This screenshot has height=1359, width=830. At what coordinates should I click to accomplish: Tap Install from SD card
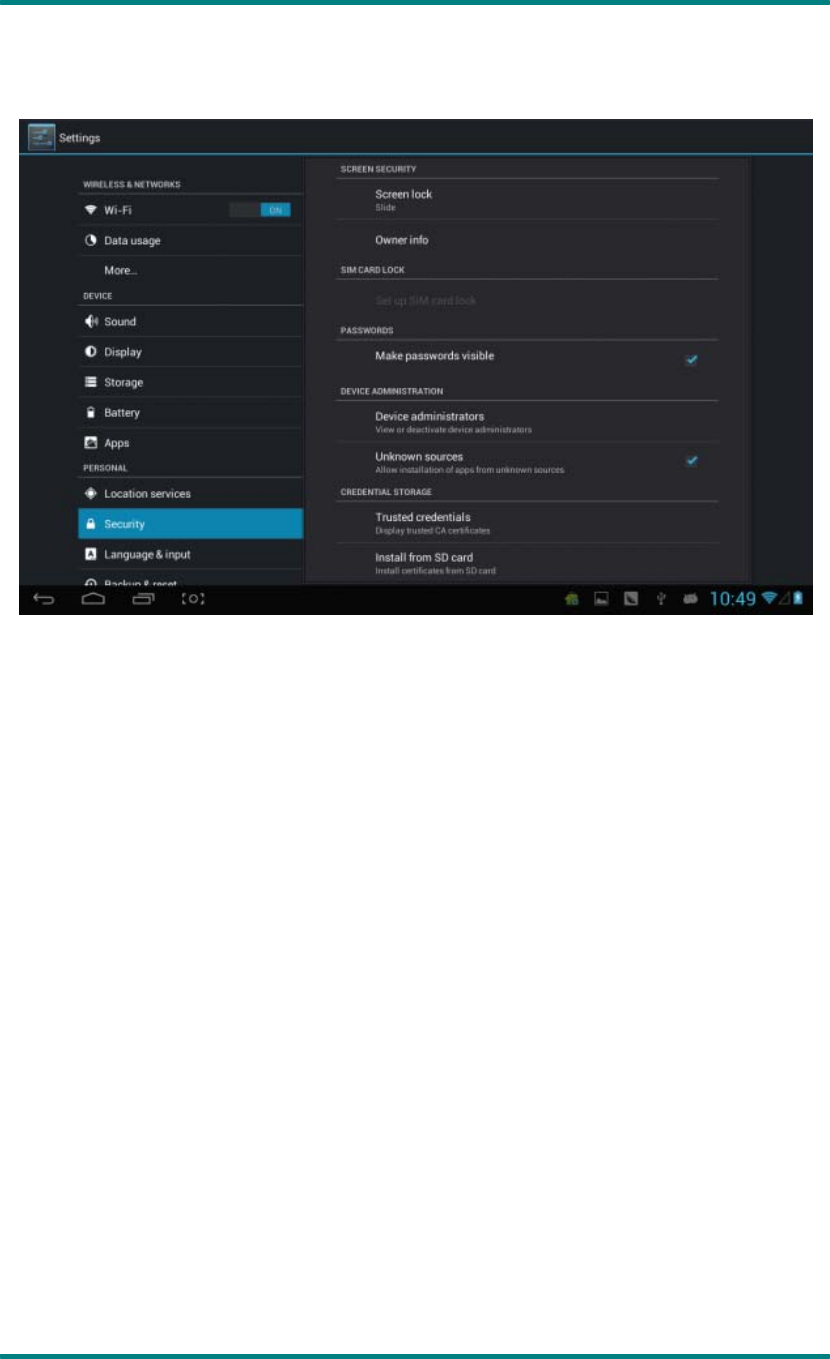click(x=528, y=562)
